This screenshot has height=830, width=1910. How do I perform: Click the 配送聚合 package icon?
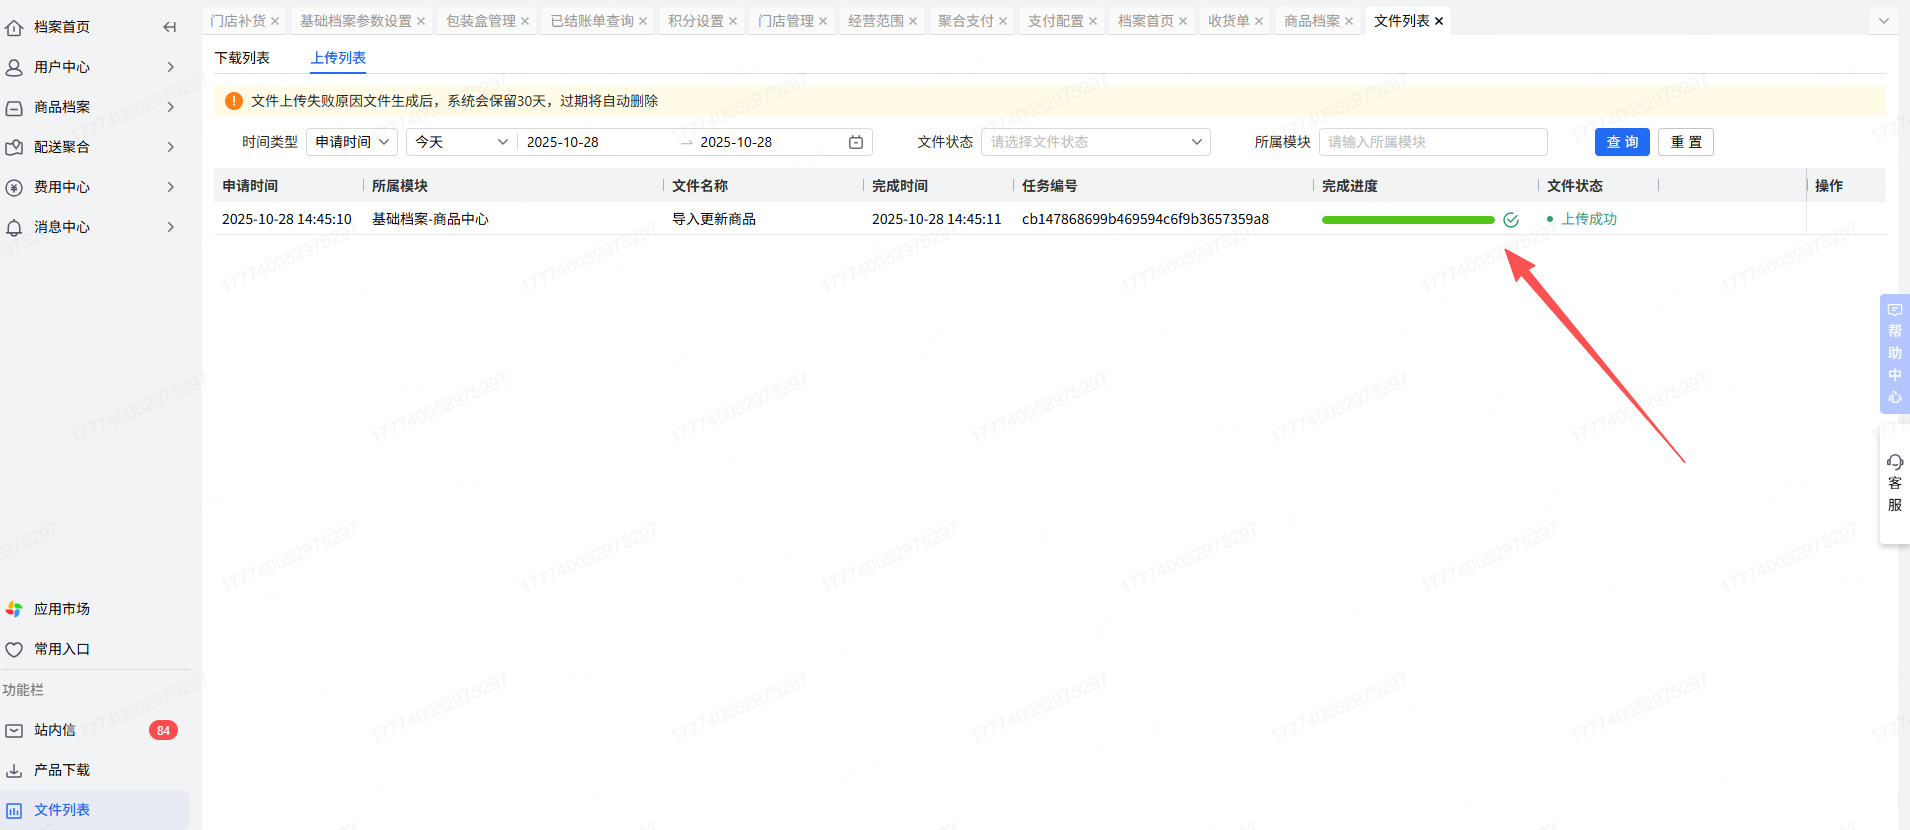(x=14, y=147)
